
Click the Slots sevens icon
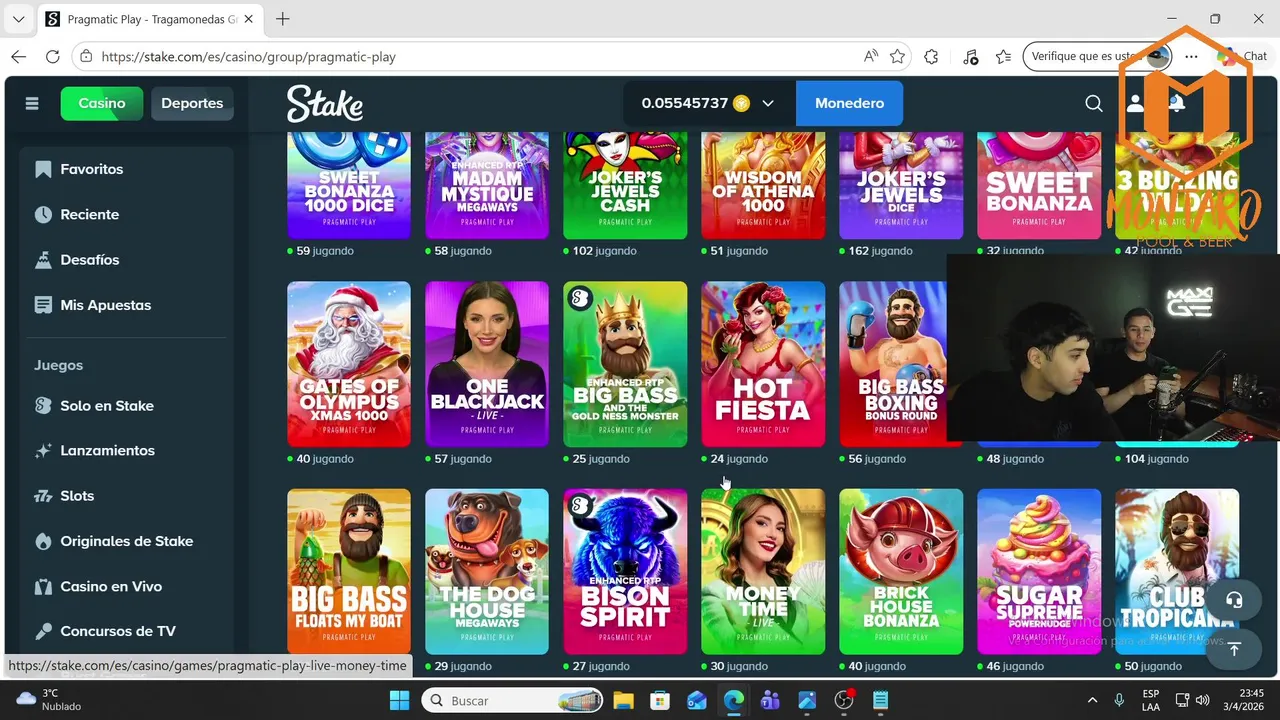pyautogui.click(x=43, y=495)
